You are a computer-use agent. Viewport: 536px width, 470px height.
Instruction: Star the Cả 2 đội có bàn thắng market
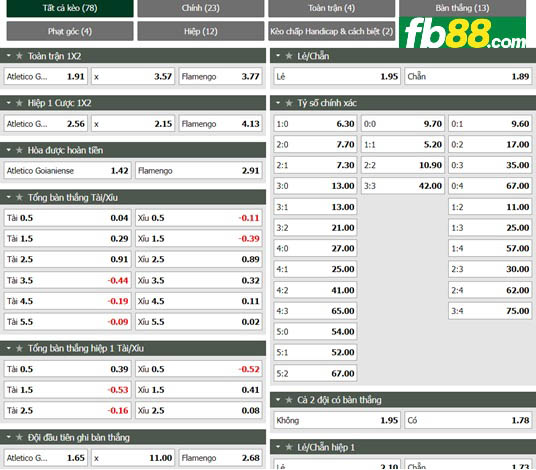tap(289, 400)
